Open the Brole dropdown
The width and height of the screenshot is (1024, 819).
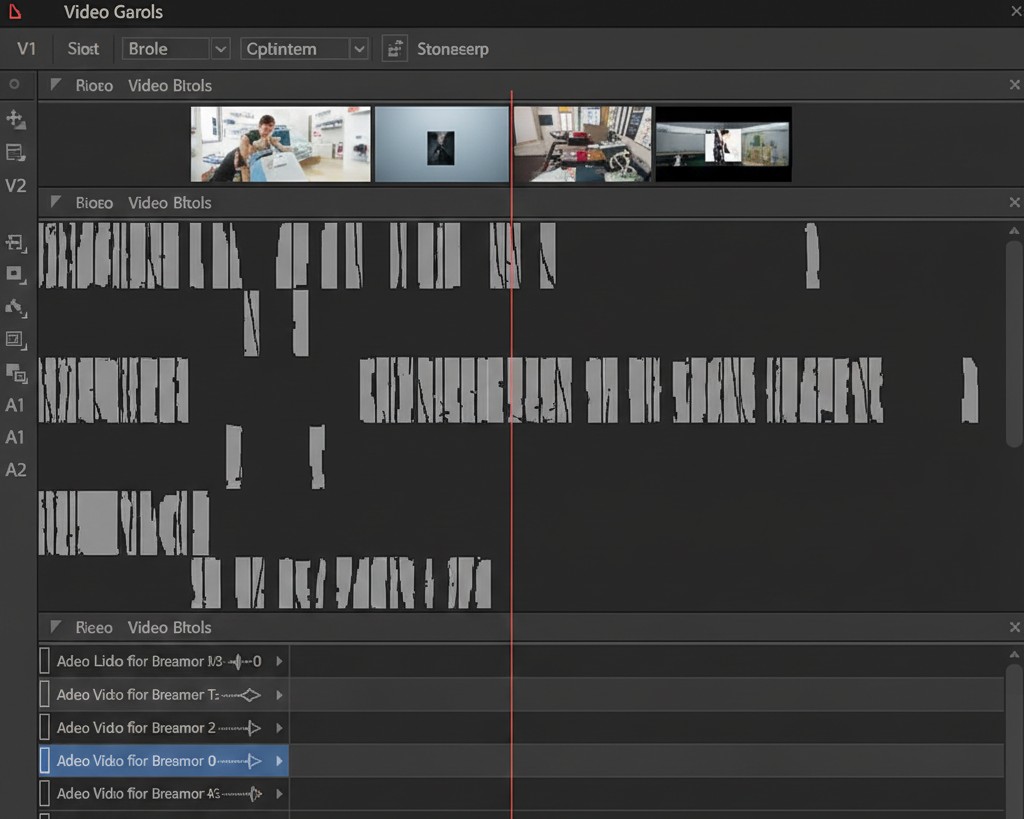221,49
